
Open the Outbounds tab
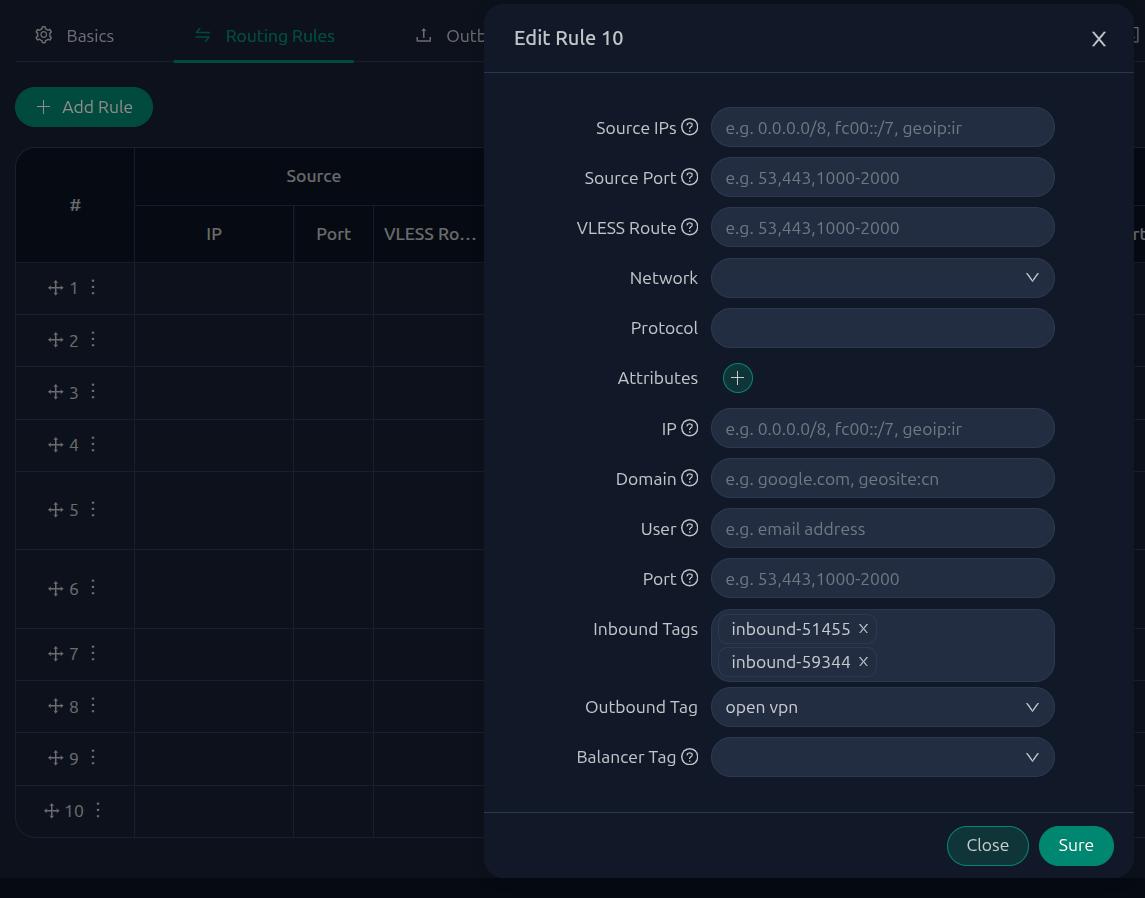coord(450,36)
